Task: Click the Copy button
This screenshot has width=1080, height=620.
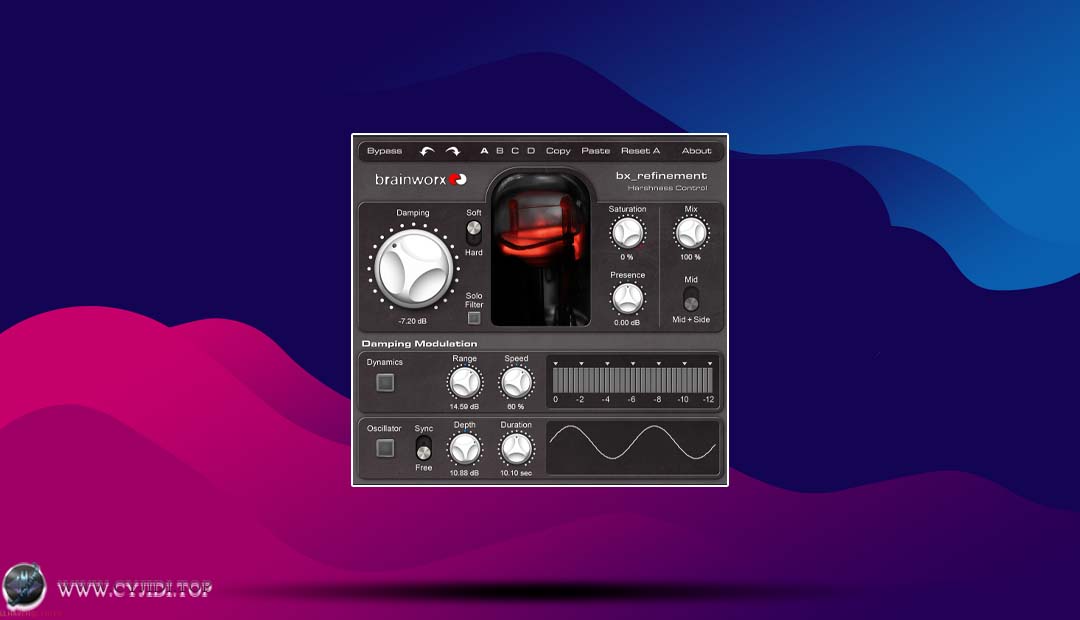Action: coord(558,151)
